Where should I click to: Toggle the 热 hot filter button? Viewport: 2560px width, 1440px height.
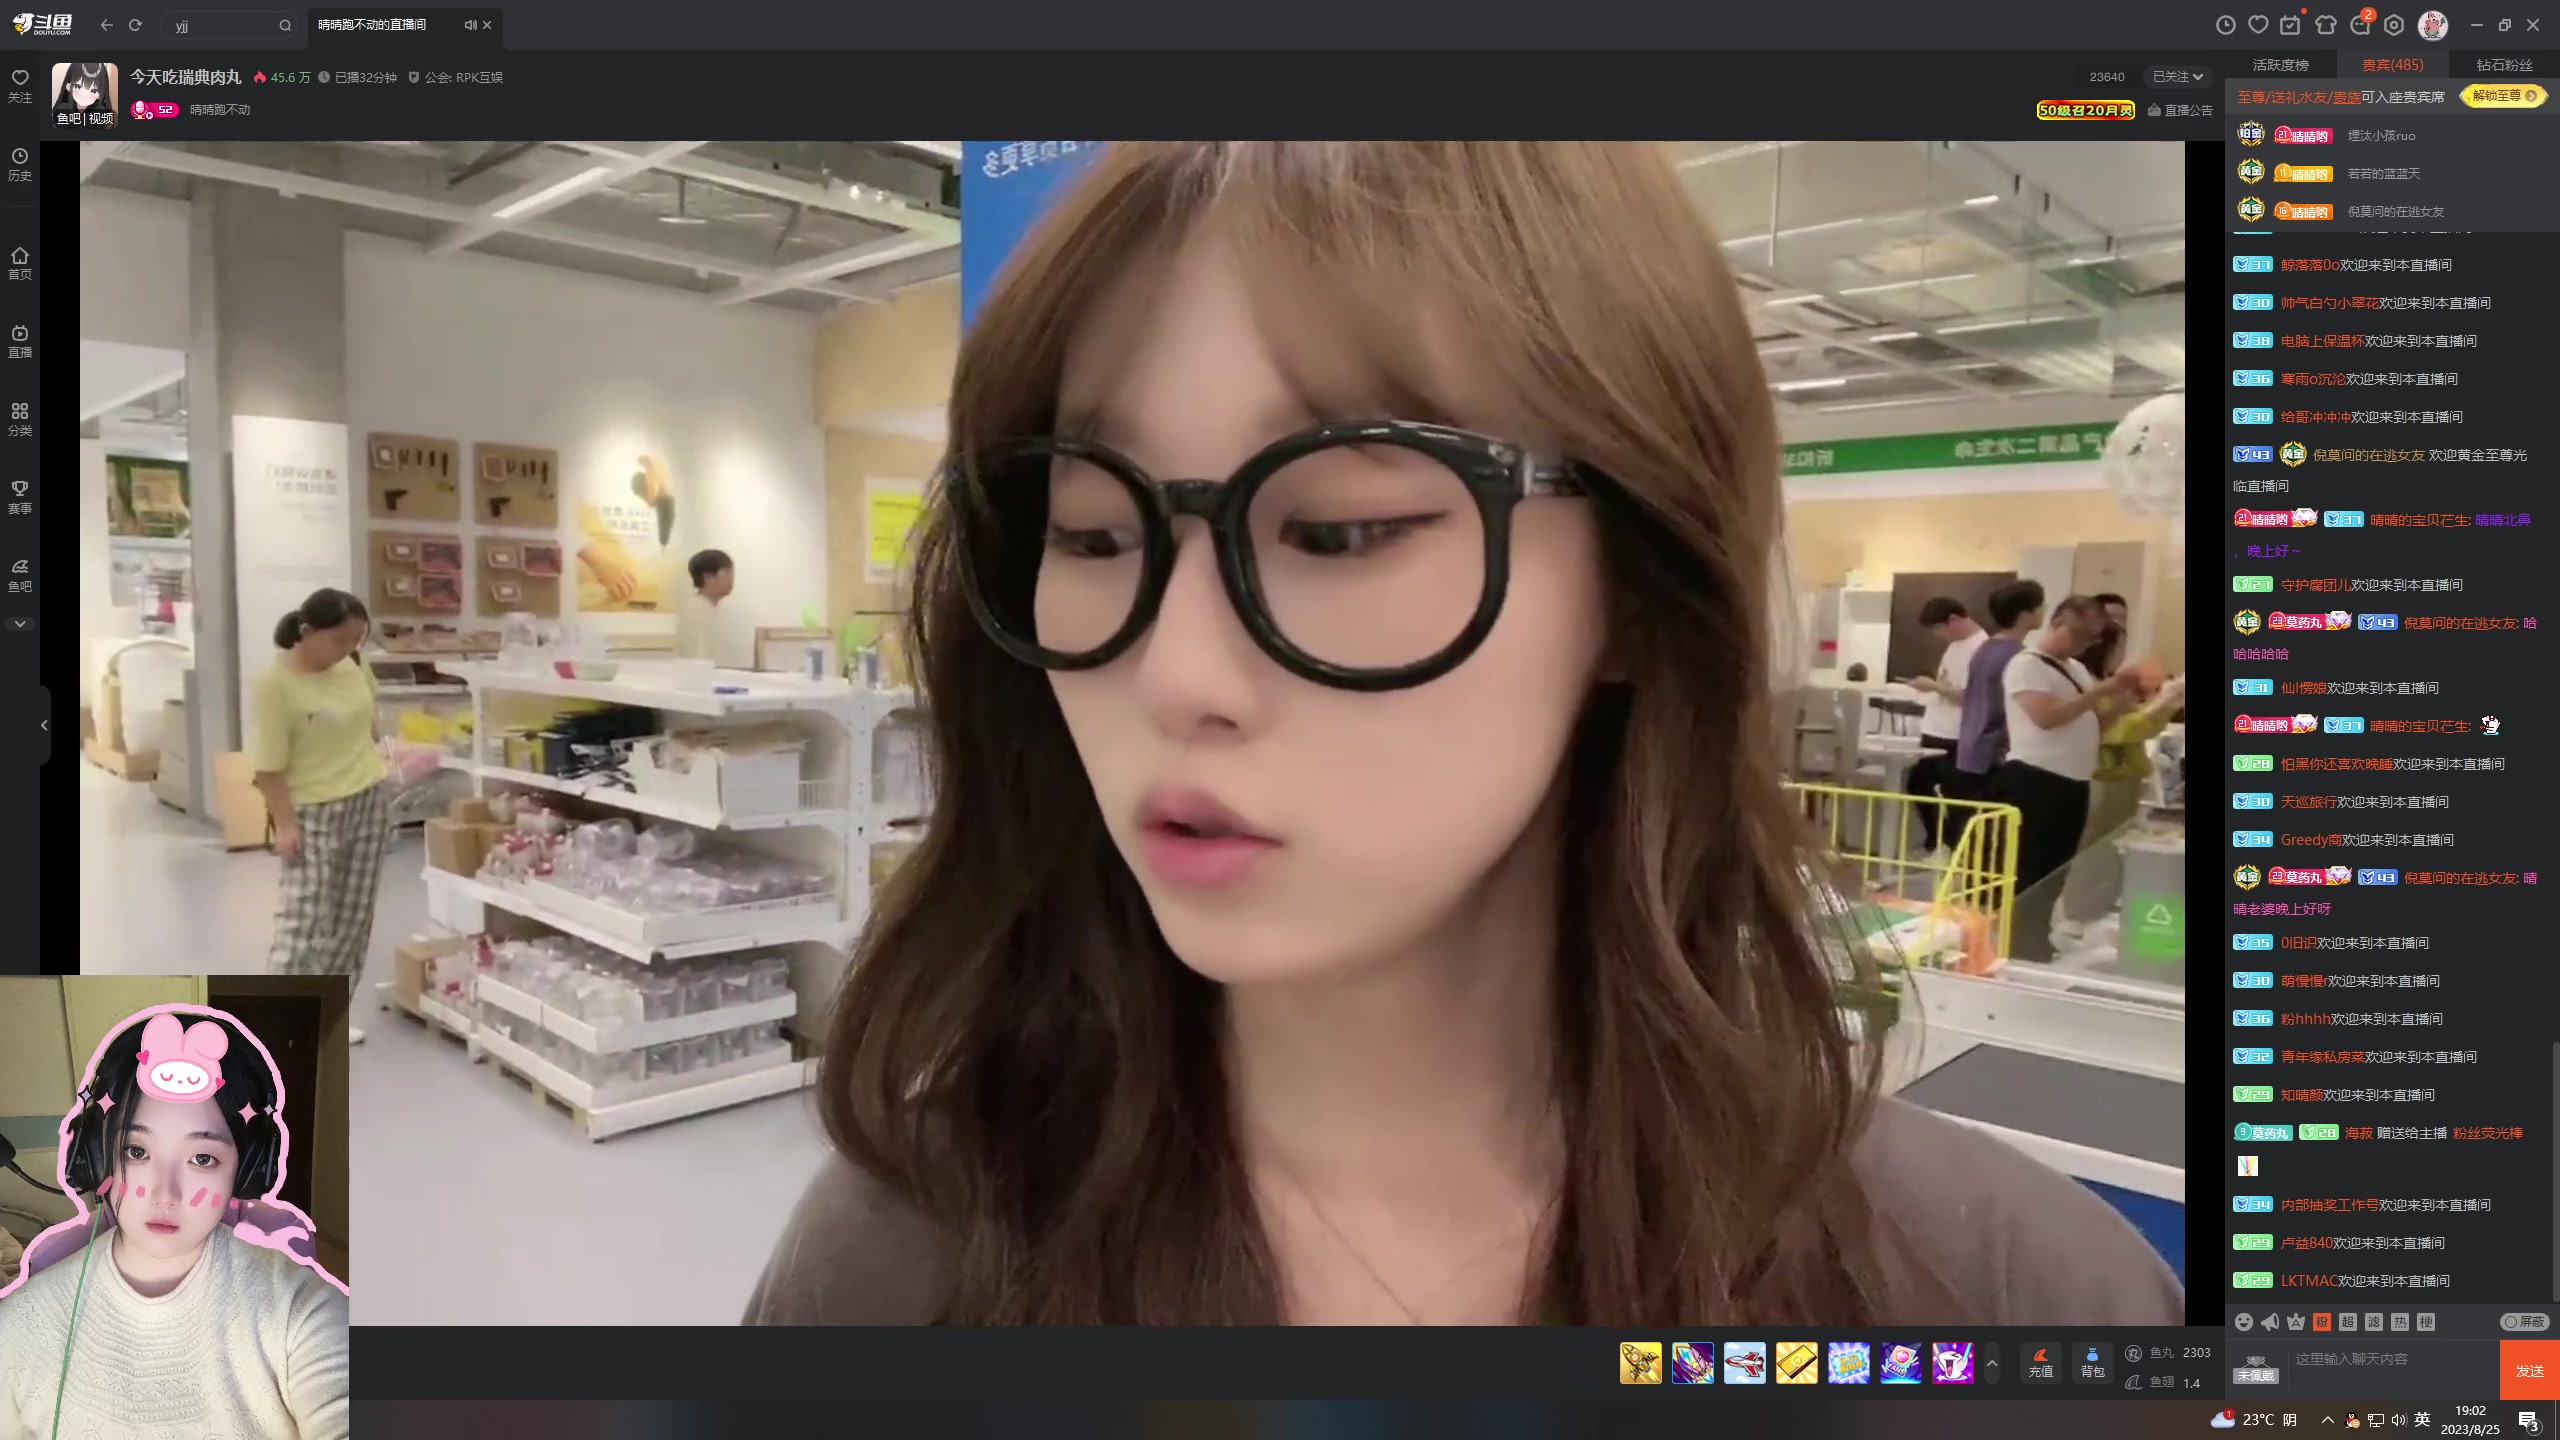2400,1322
